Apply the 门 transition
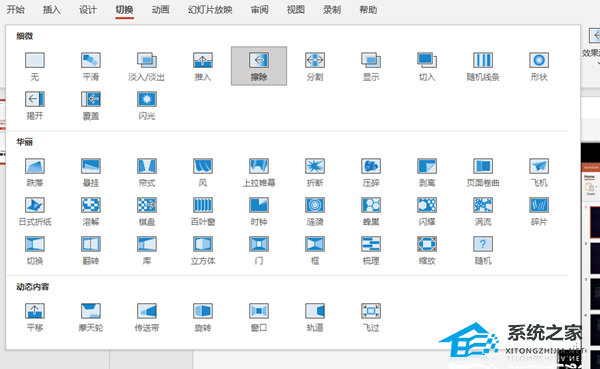 tap(259, 250)
